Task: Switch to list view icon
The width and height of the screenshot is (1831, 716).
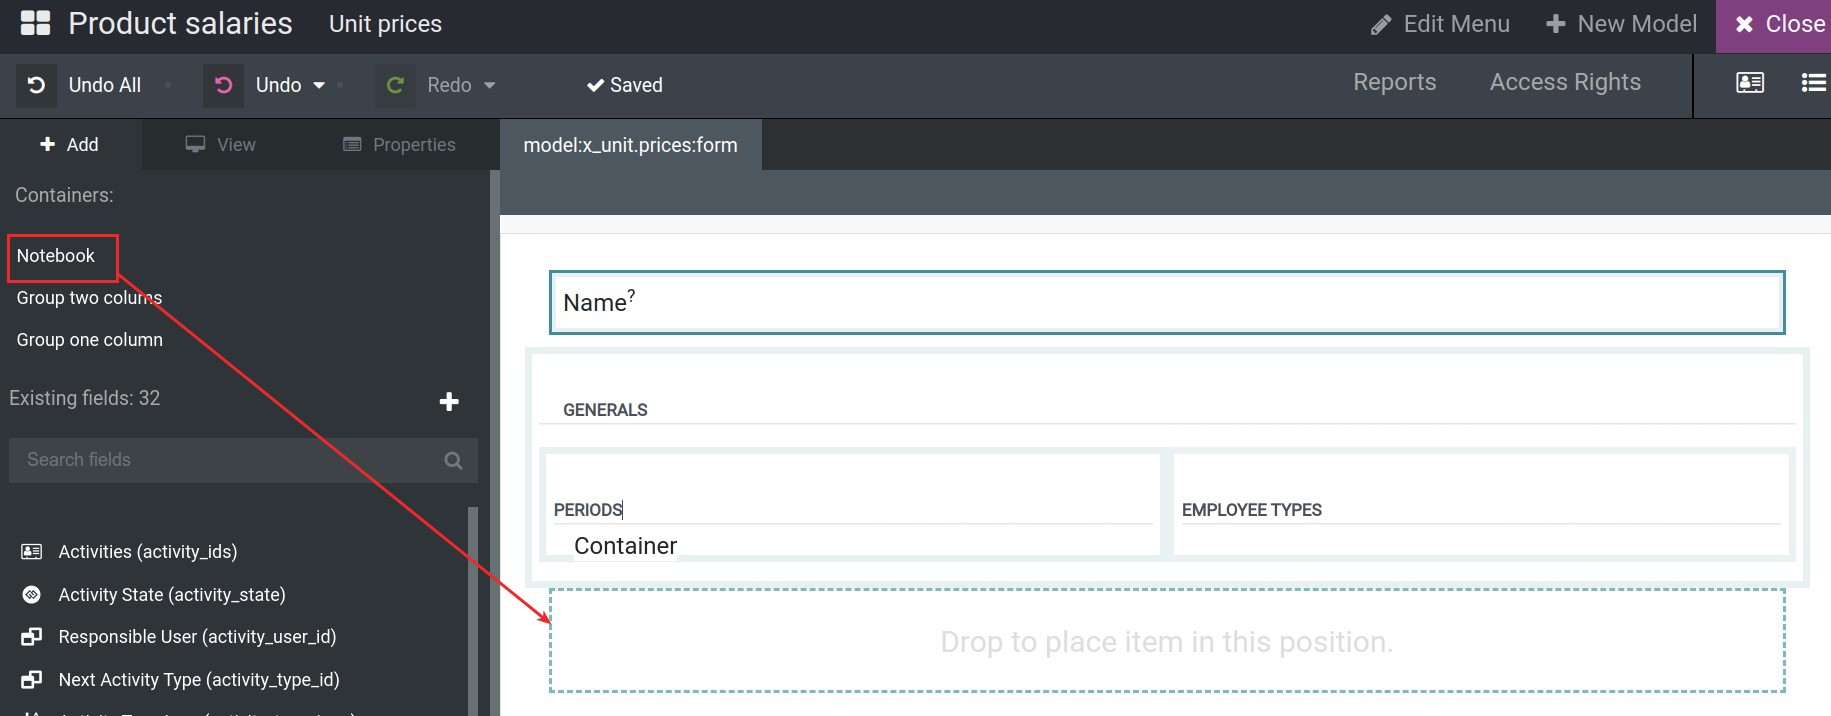Action: point(1813,82)
